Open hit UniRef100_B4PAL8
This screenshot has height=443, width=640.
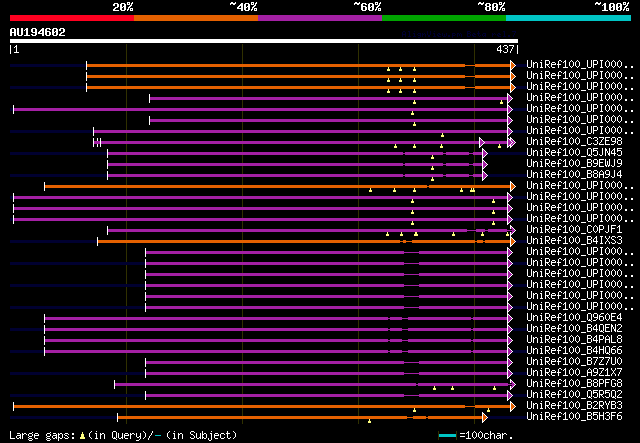tap(574, 340)
